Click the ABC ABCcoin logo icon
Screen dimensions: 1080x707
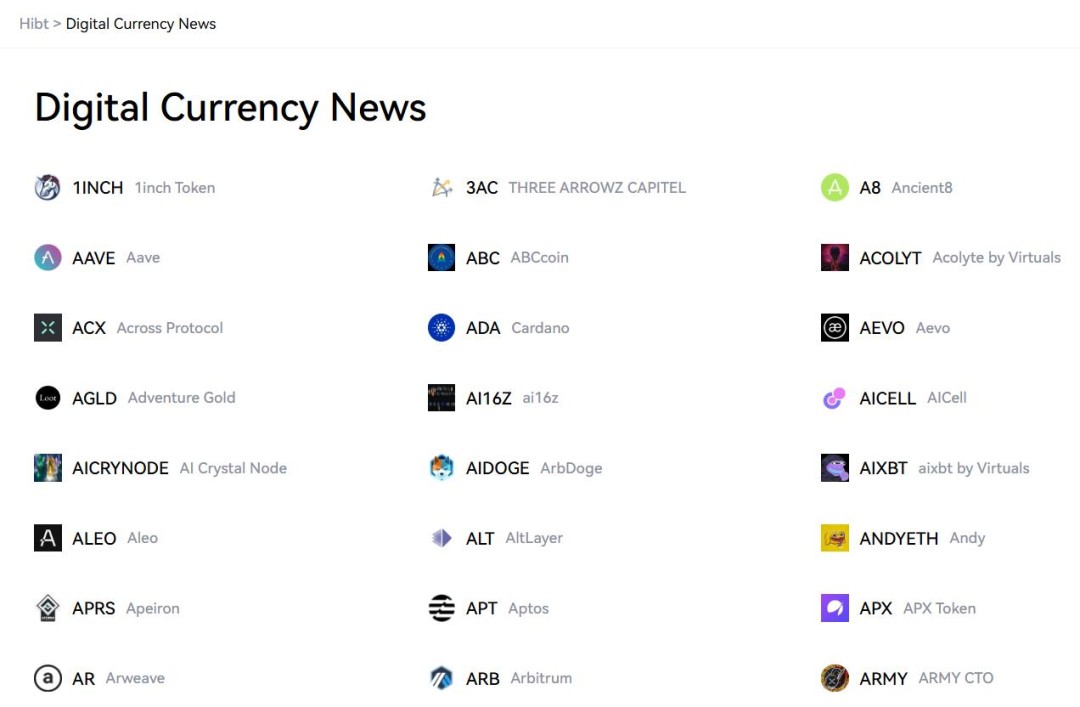pyautogui.click(x=442, y=258)
